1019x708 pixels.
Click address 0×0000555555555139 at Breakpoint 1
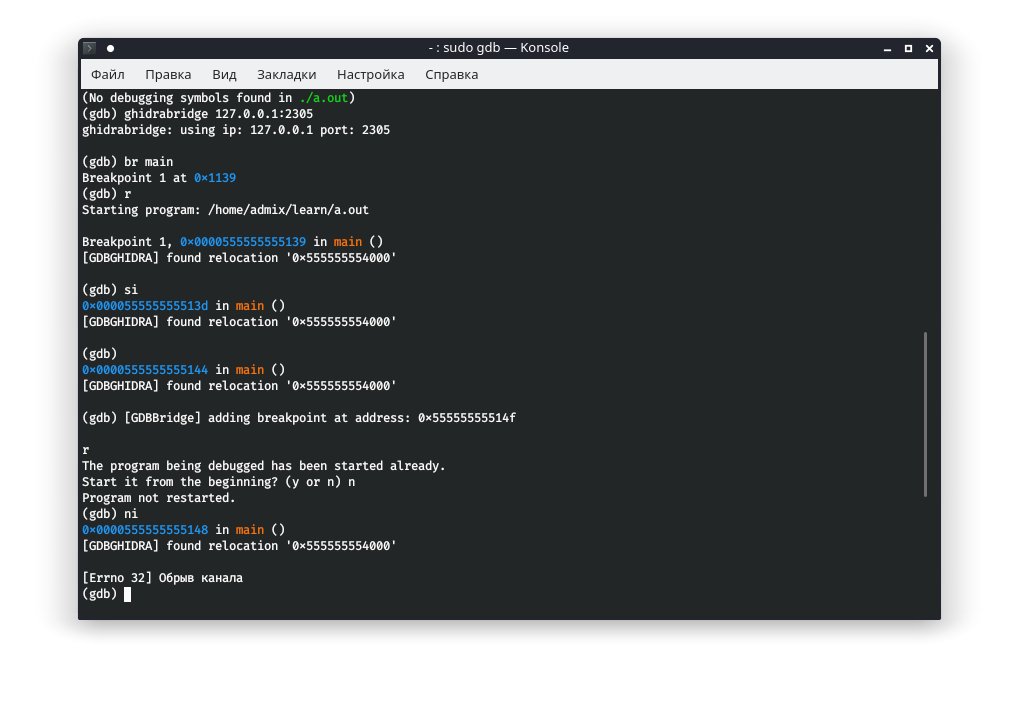[x=242, y=242]
